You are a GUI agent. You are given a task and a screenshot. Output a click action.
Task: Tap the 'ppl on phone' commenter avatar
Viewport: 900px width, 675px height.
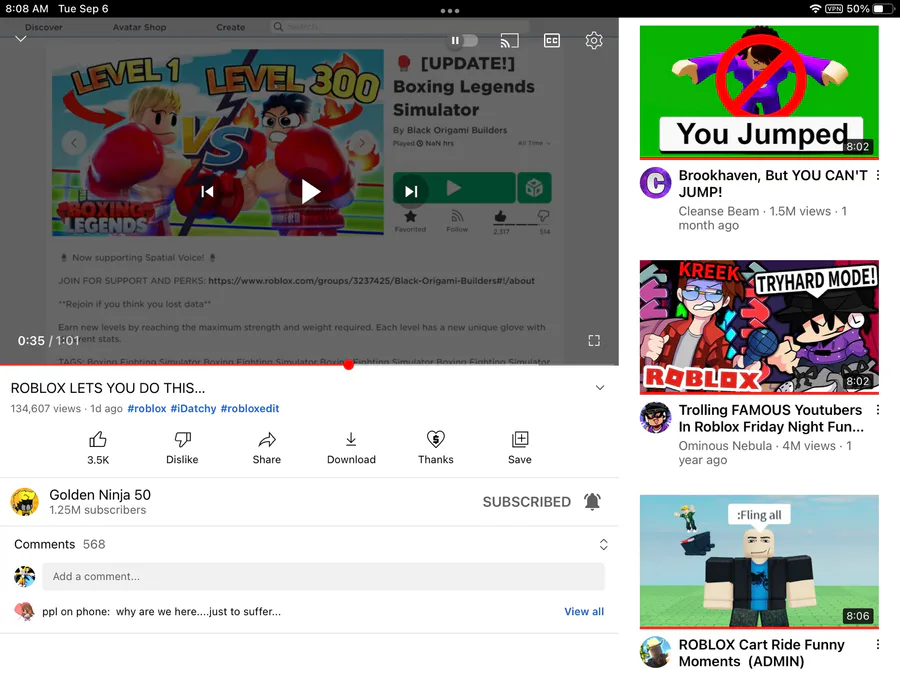24,612
